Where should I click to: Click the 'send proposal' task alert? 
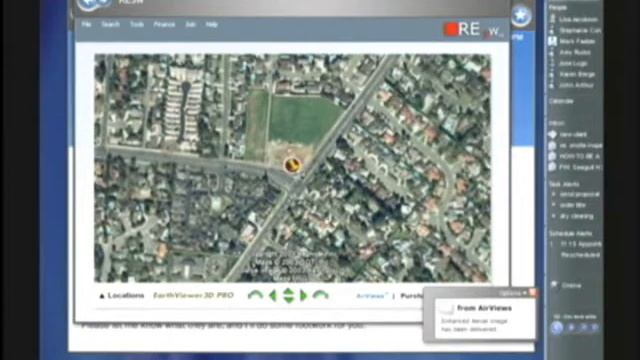point(580,194)
